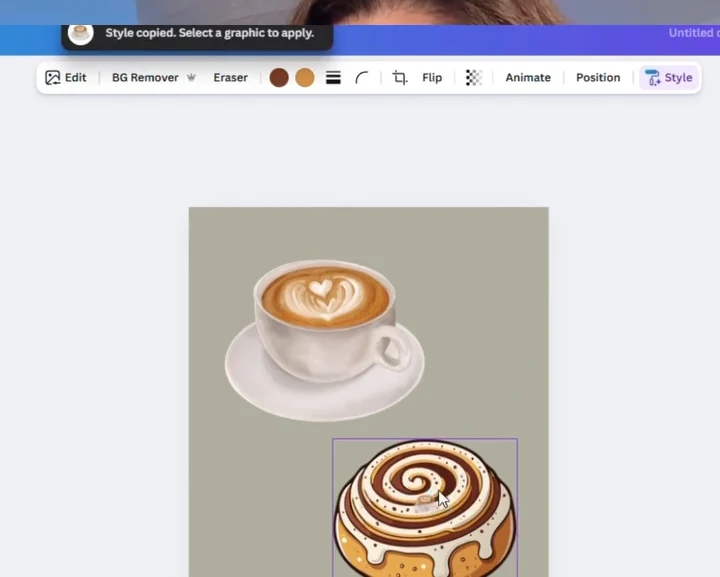Viewport: 720px width, 577px height.
Task: Select the Eraser tool
Action: [231, 78]
